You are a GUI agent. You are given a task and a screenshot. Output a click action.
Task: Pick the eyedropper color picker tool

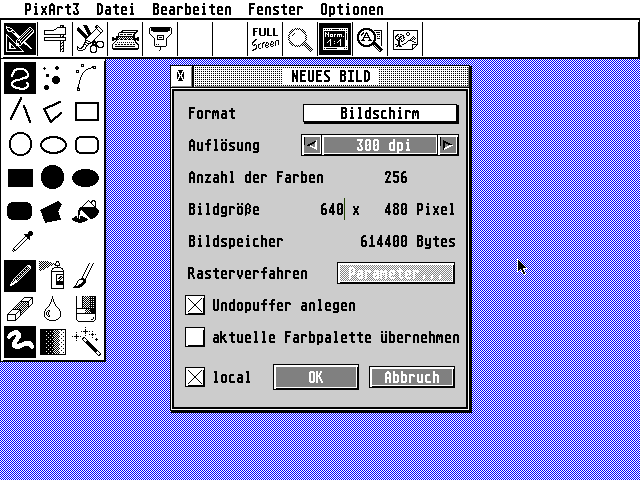point(20,243)
